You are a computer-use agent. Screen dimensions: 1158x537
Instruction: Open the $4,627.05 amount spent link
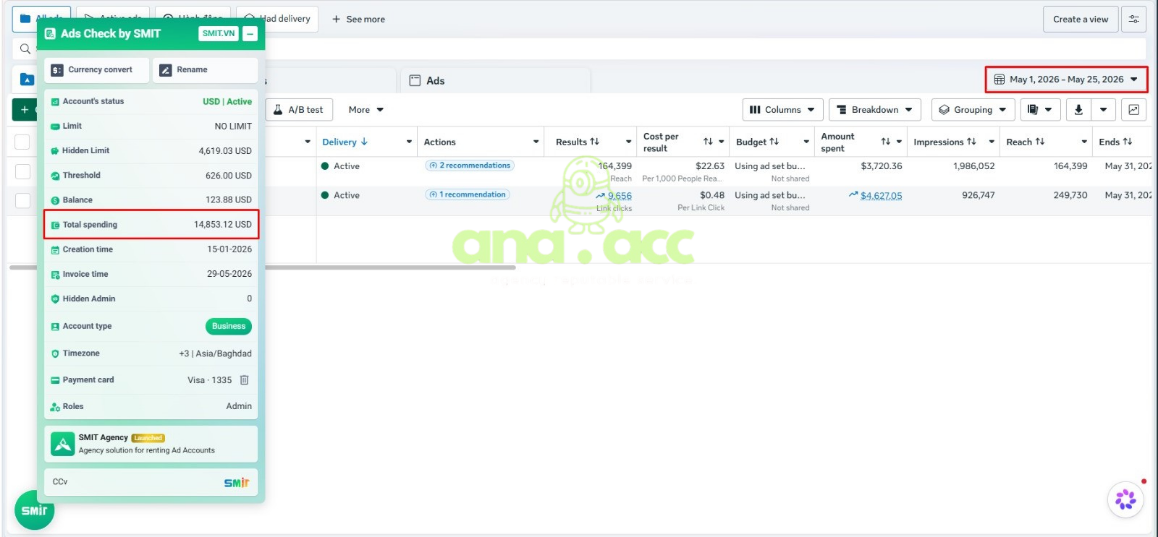point(881,196)
